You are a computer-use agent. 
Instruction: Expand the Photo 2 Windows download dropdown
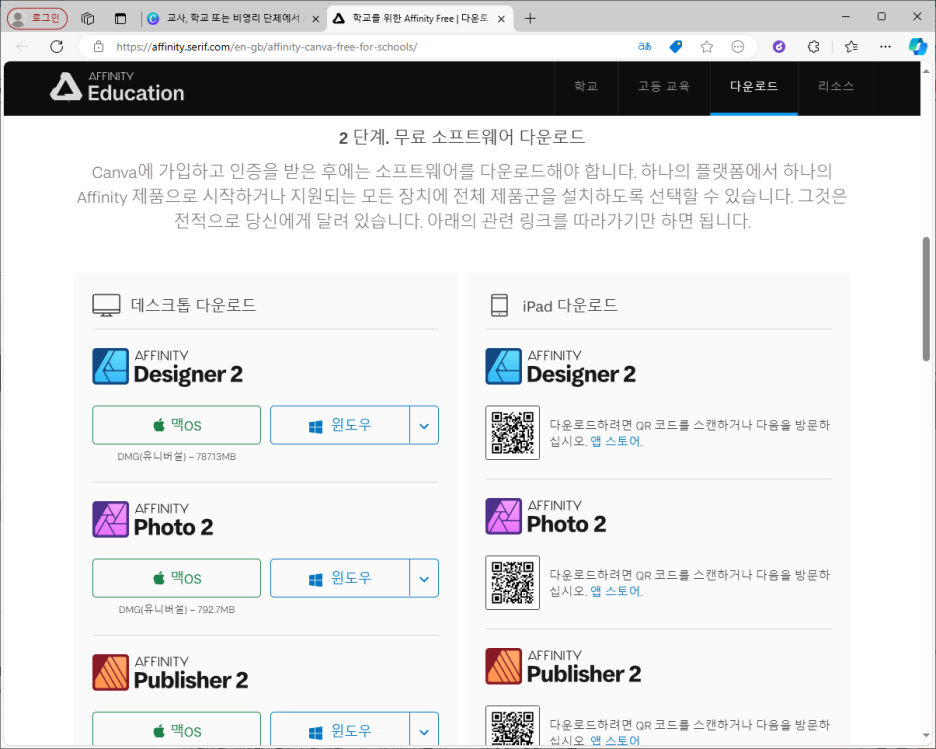[424, 578]
